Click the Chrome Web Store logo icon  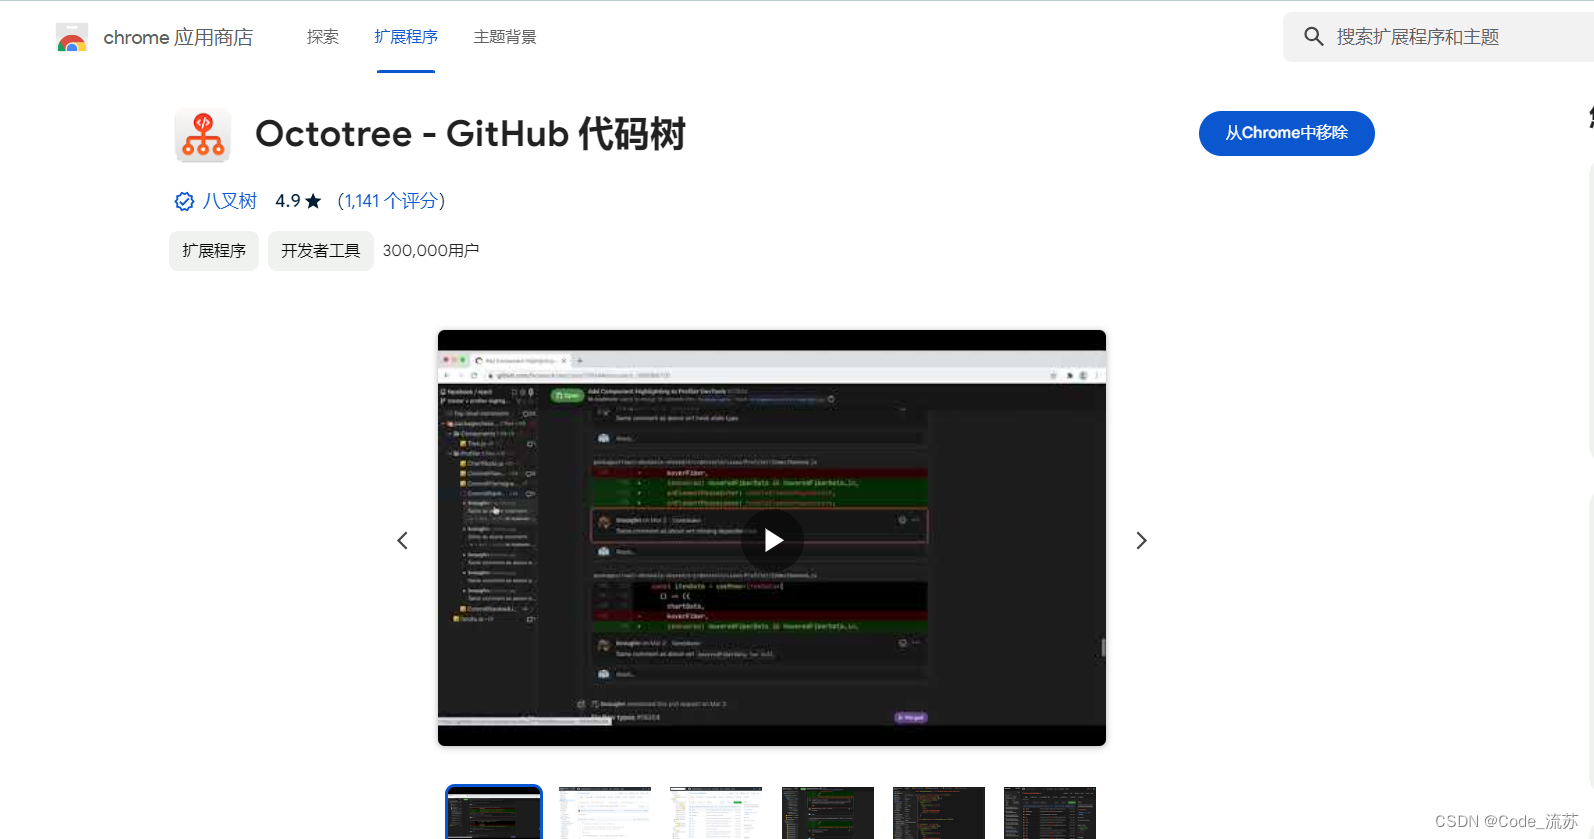tap(72, 38)
